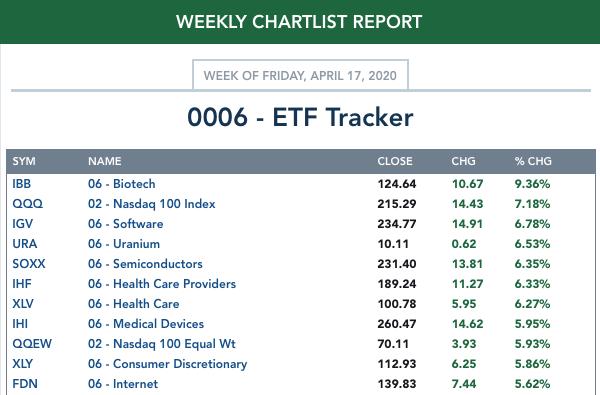Open the QQQ symbol link

point(28,204)
